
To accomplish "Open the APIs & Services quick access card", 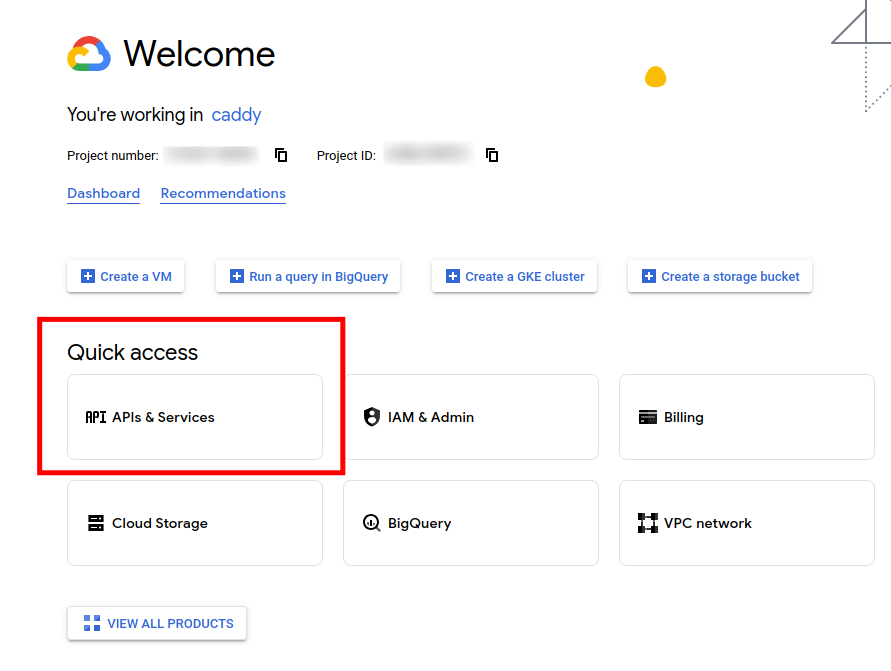I will [x=195, y=417].
